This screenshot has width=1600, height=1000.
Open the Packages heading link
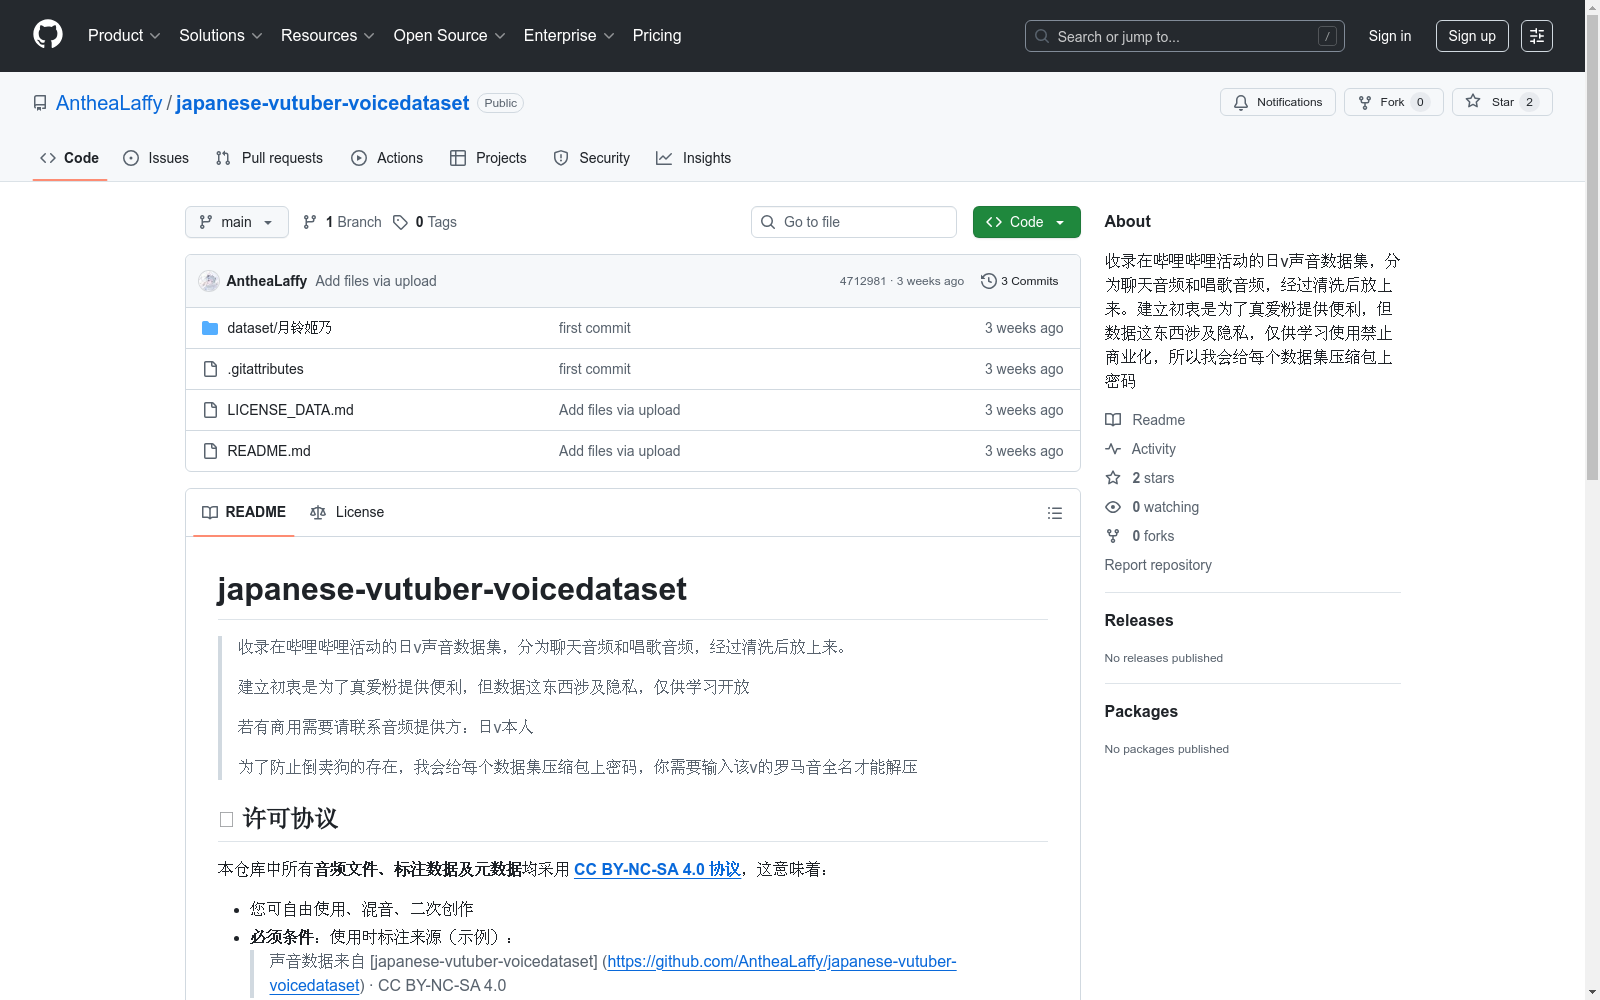tap(1141, 711)
